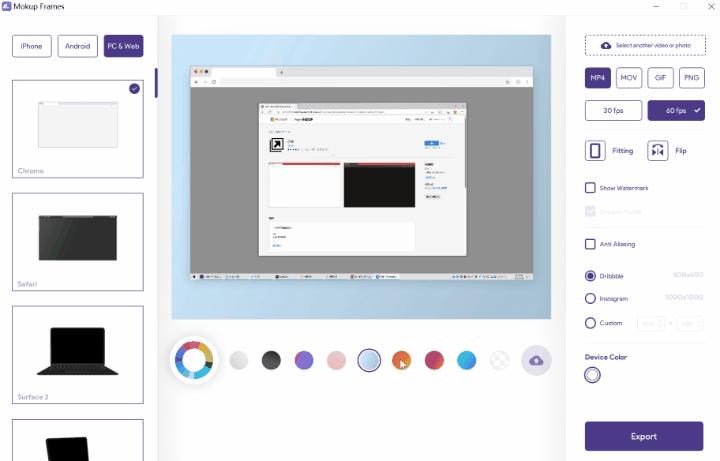Choose the Surface 2 laptop frame
Viewport: 720px width, 461px height.
coord(78,355)
